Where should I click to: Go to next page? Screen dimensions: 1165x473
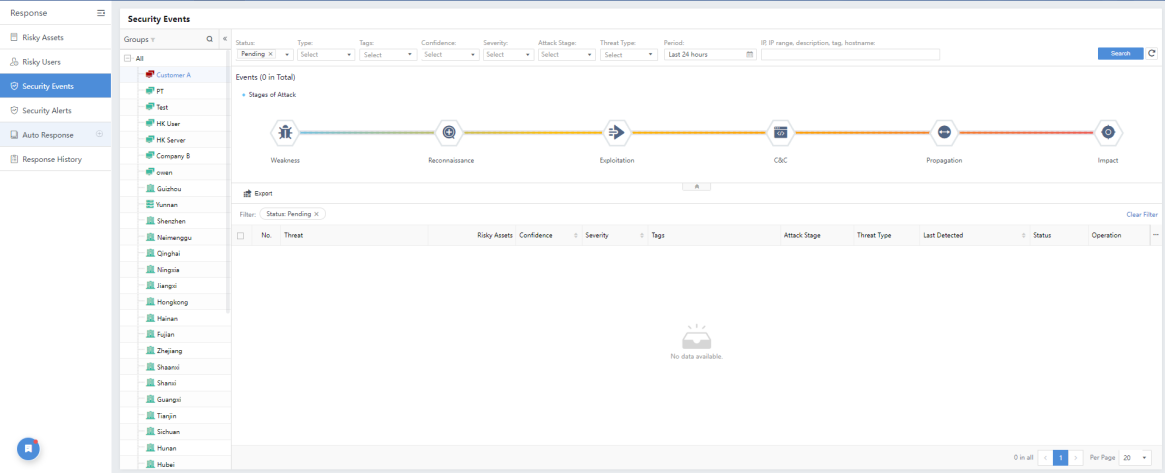click(x=1076, y=457)
